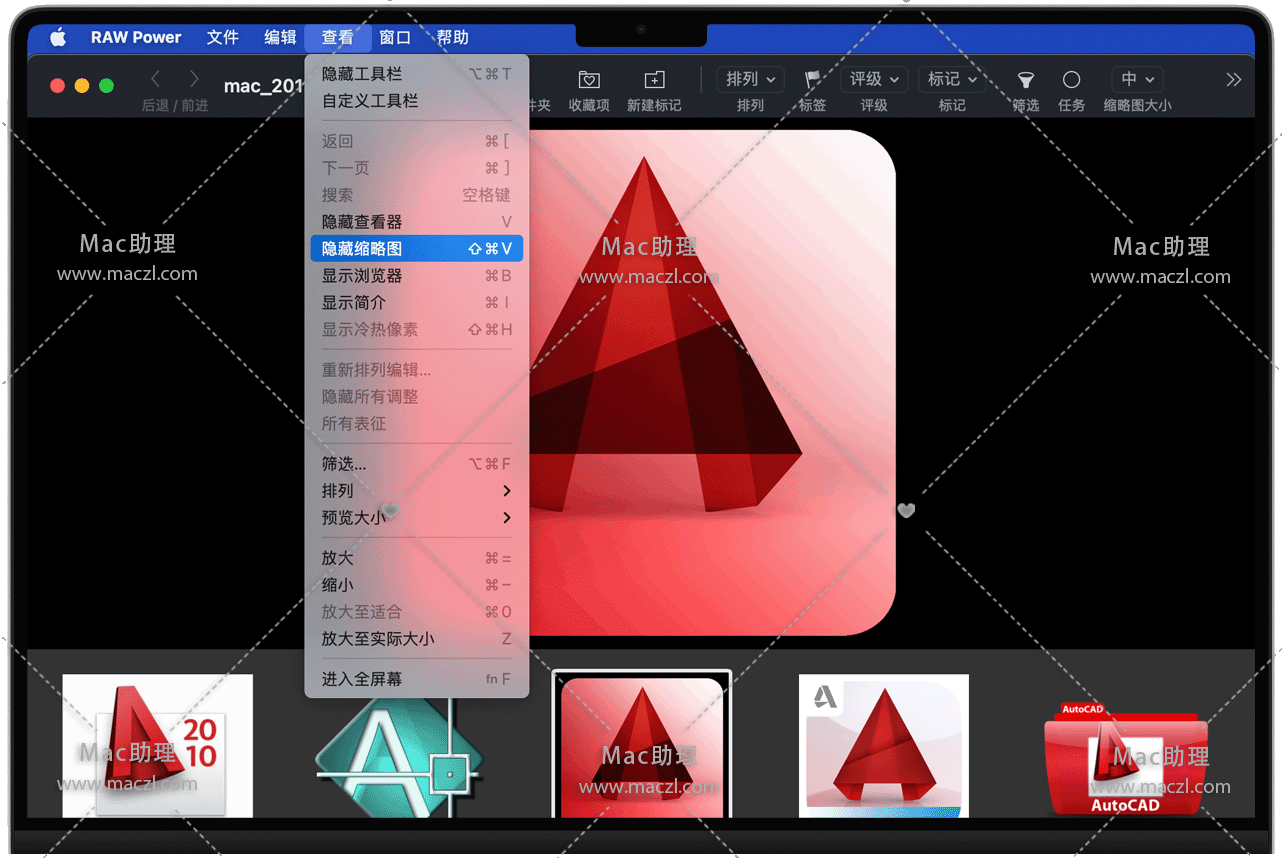Select the AutoCAD 2010 thumbnail
The image size is (1282, 858).
[157, 745]
